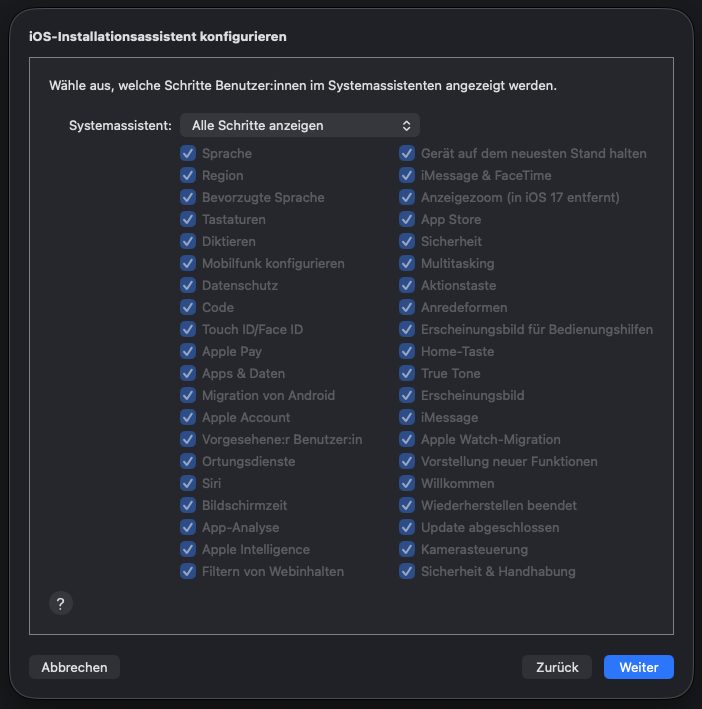The height and width of the screenshot is (709, 702).
Task: Toggle the App Store checkbox
Action: pyautogui.click(x=407, y=219)
